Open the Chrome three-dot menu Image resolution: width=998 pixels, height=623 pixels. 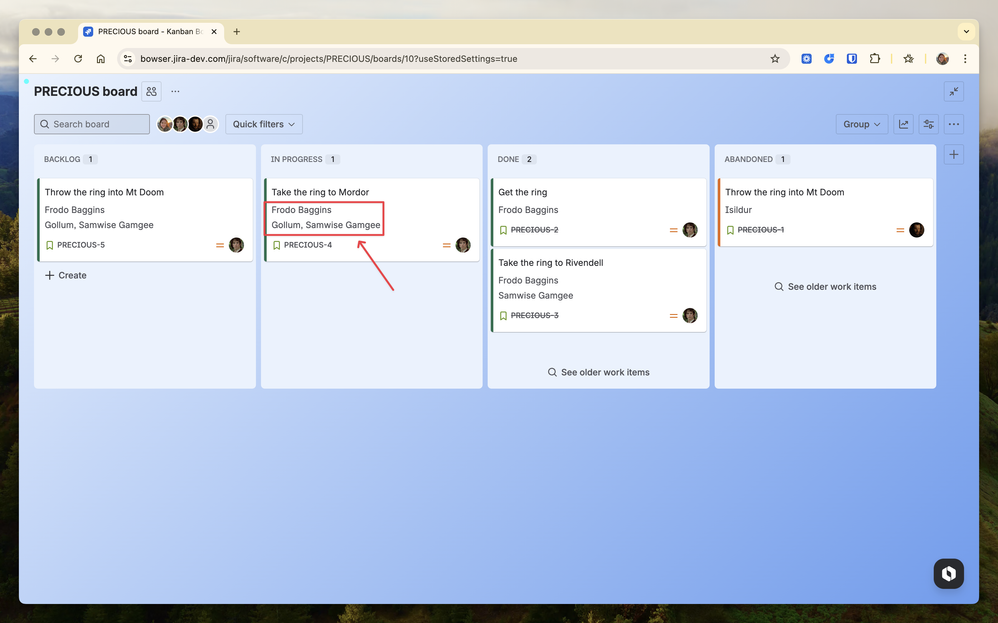coord(965,59)
